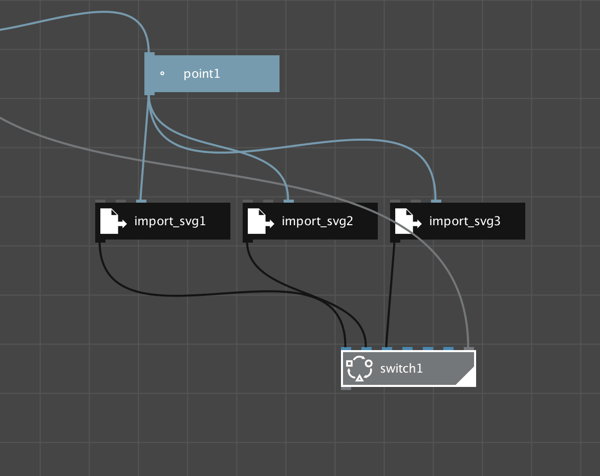
Task: Click the file import icon on import_svg3
Action: (x=408, y=221)
